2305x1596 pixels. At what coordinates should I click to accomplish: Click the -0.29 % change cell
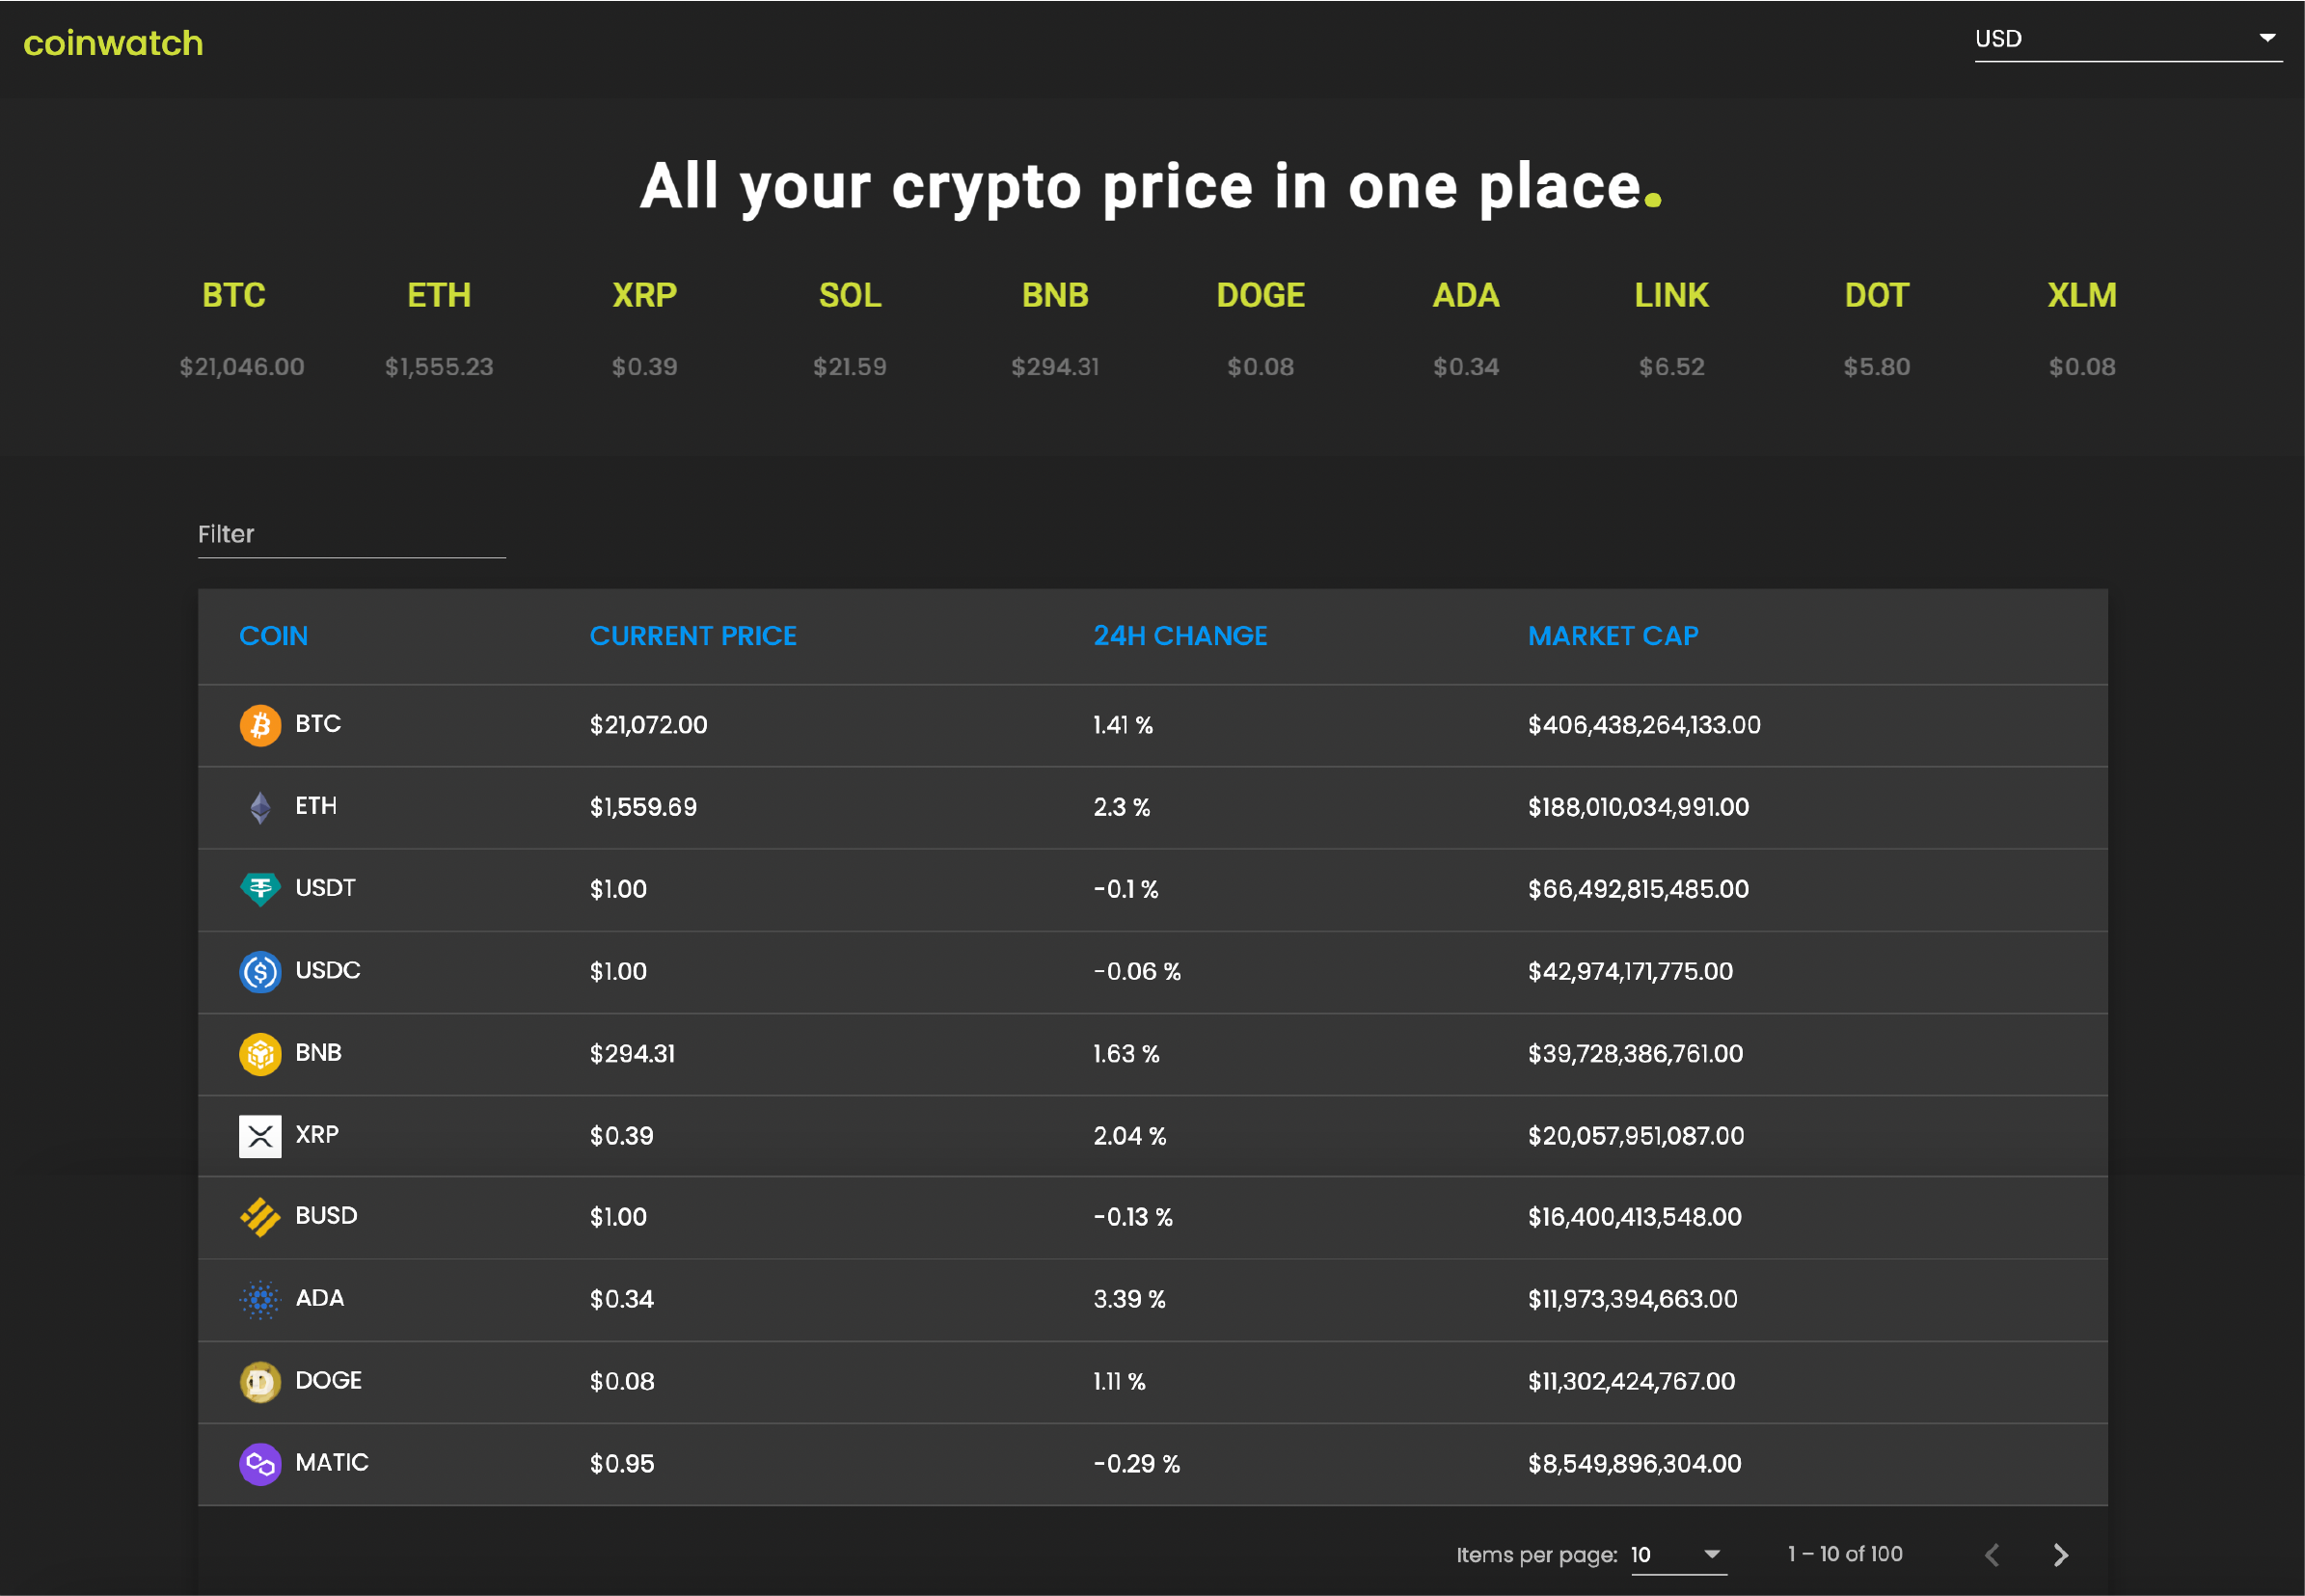click(1137, 1464)
